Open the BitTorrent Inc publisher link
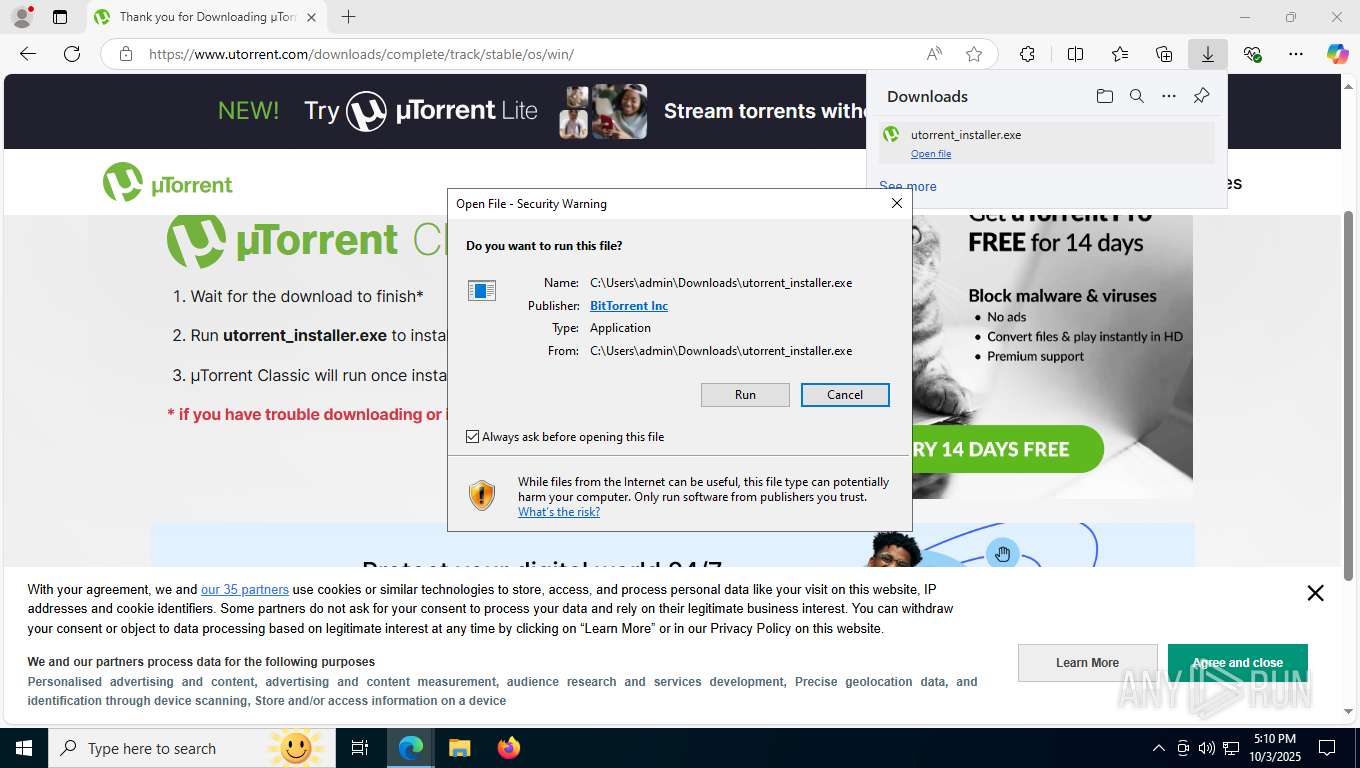The height and width of the screenshot is (768, 1360). click(629, 306)
